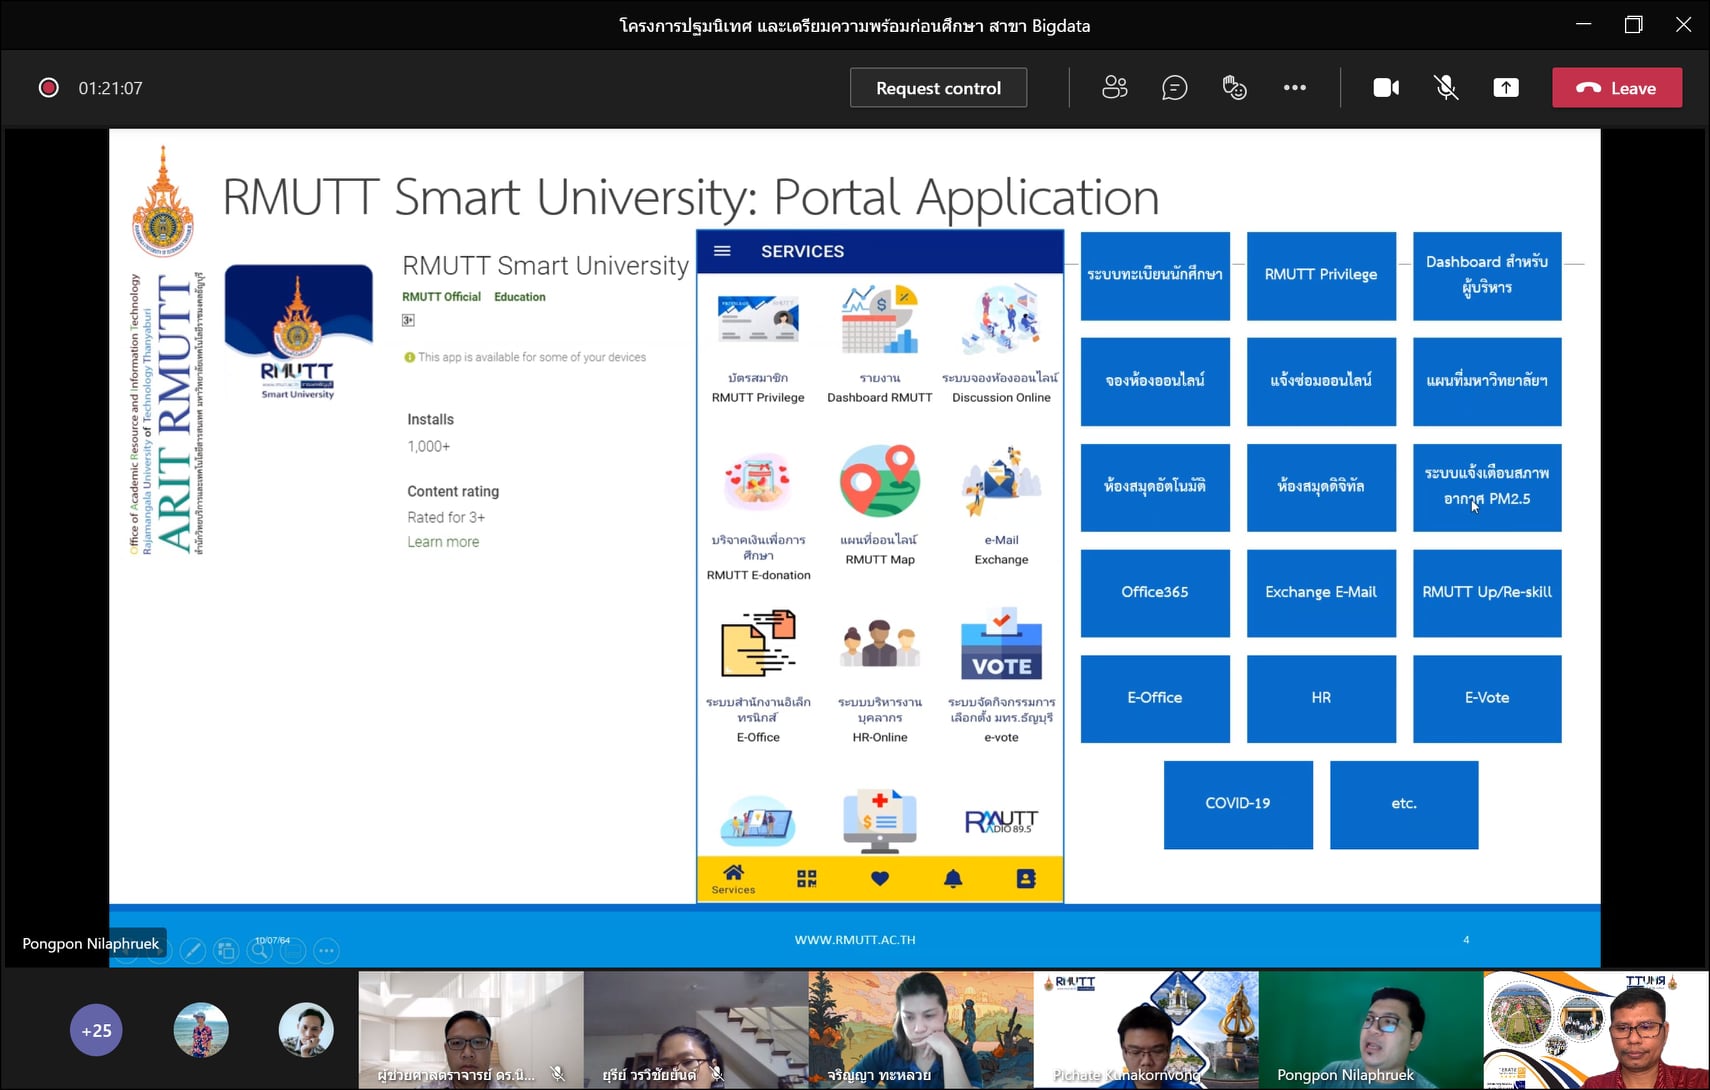Click the e-vote VOTE box icon

(1001, 643)
